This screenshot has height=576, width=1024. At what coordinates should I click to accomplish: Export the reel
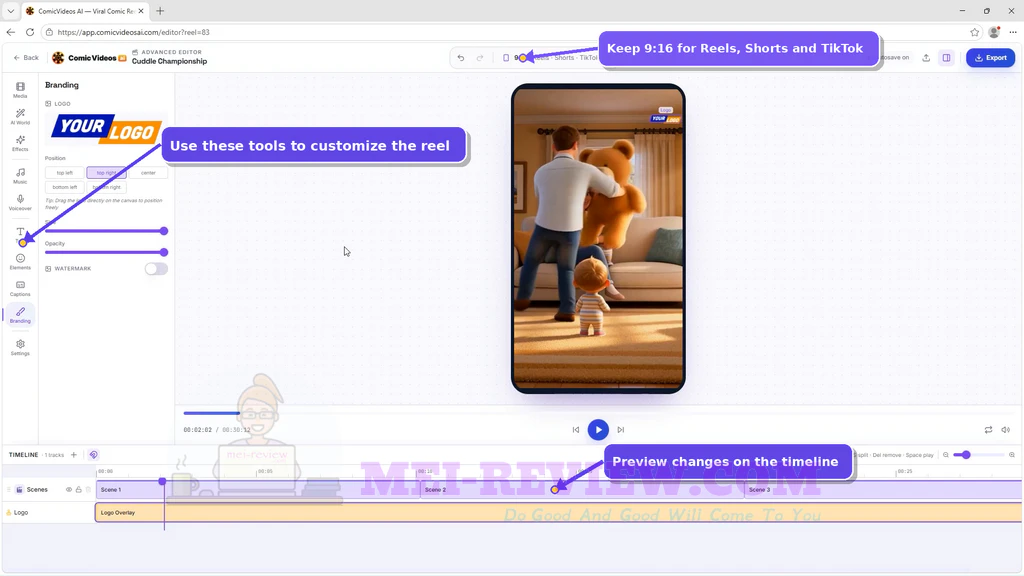(990, 57)
